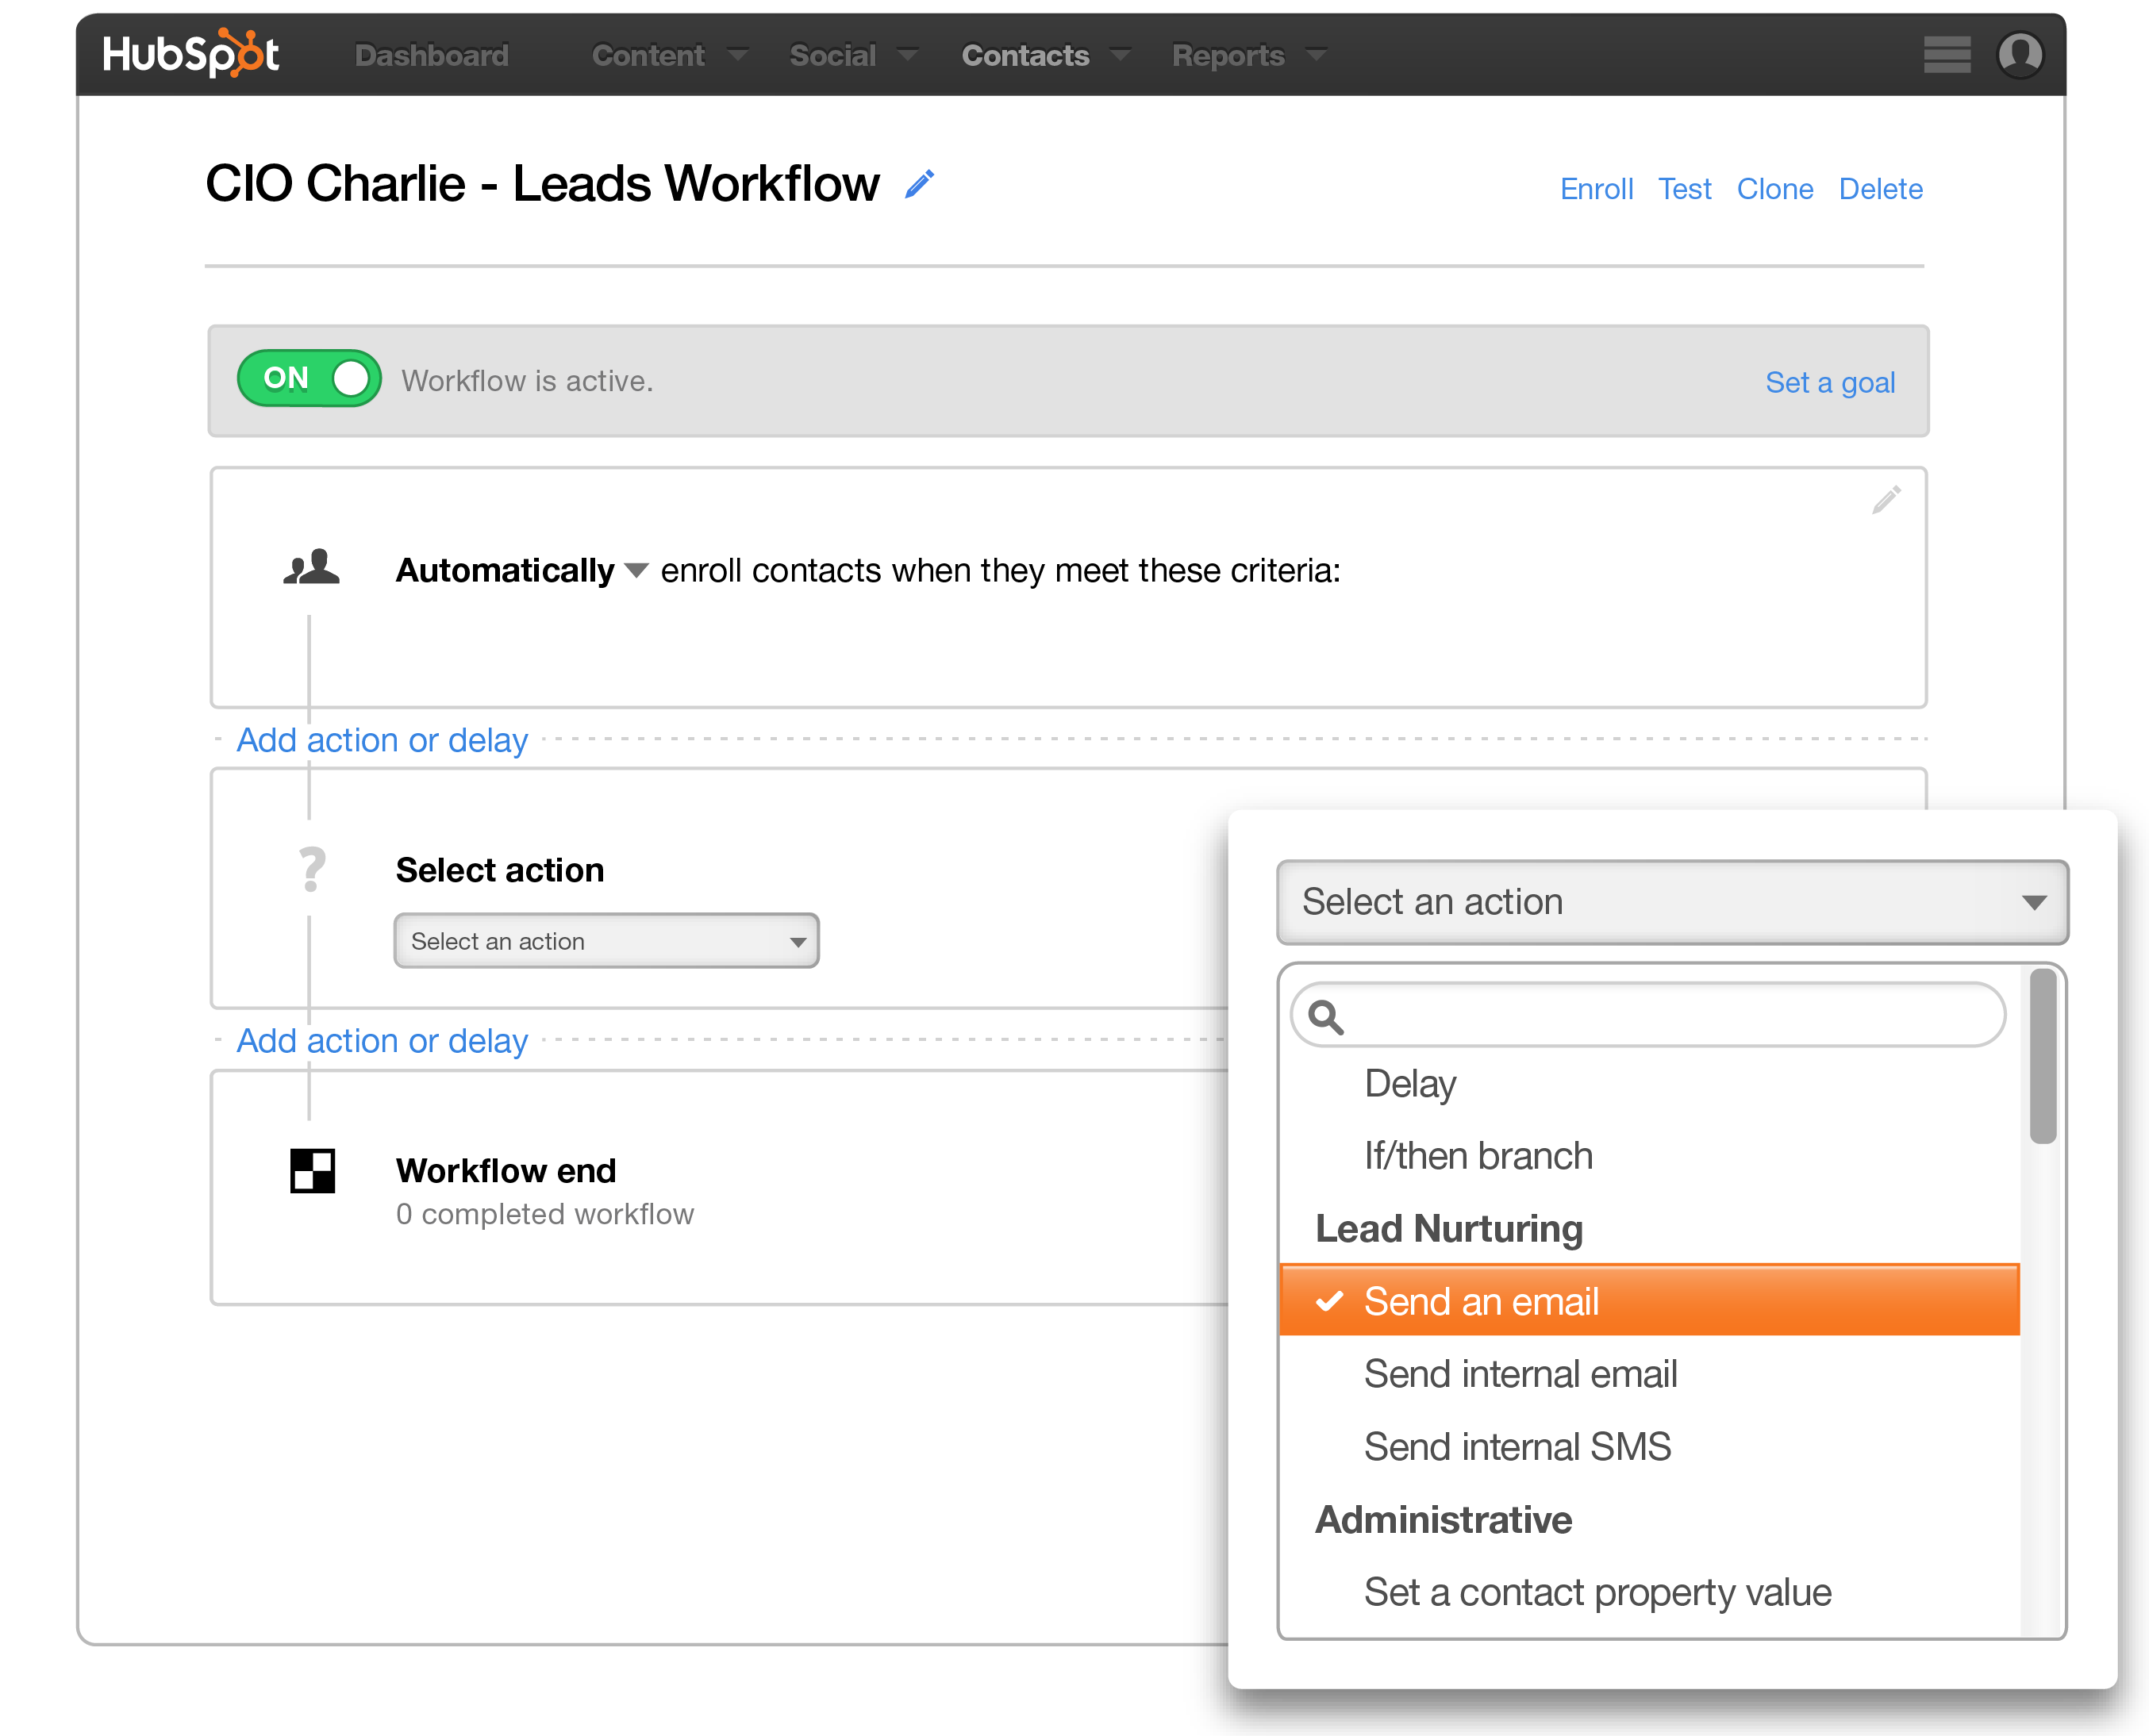Click the checkered Workflow end flag icon

[x=312, y=1170]
